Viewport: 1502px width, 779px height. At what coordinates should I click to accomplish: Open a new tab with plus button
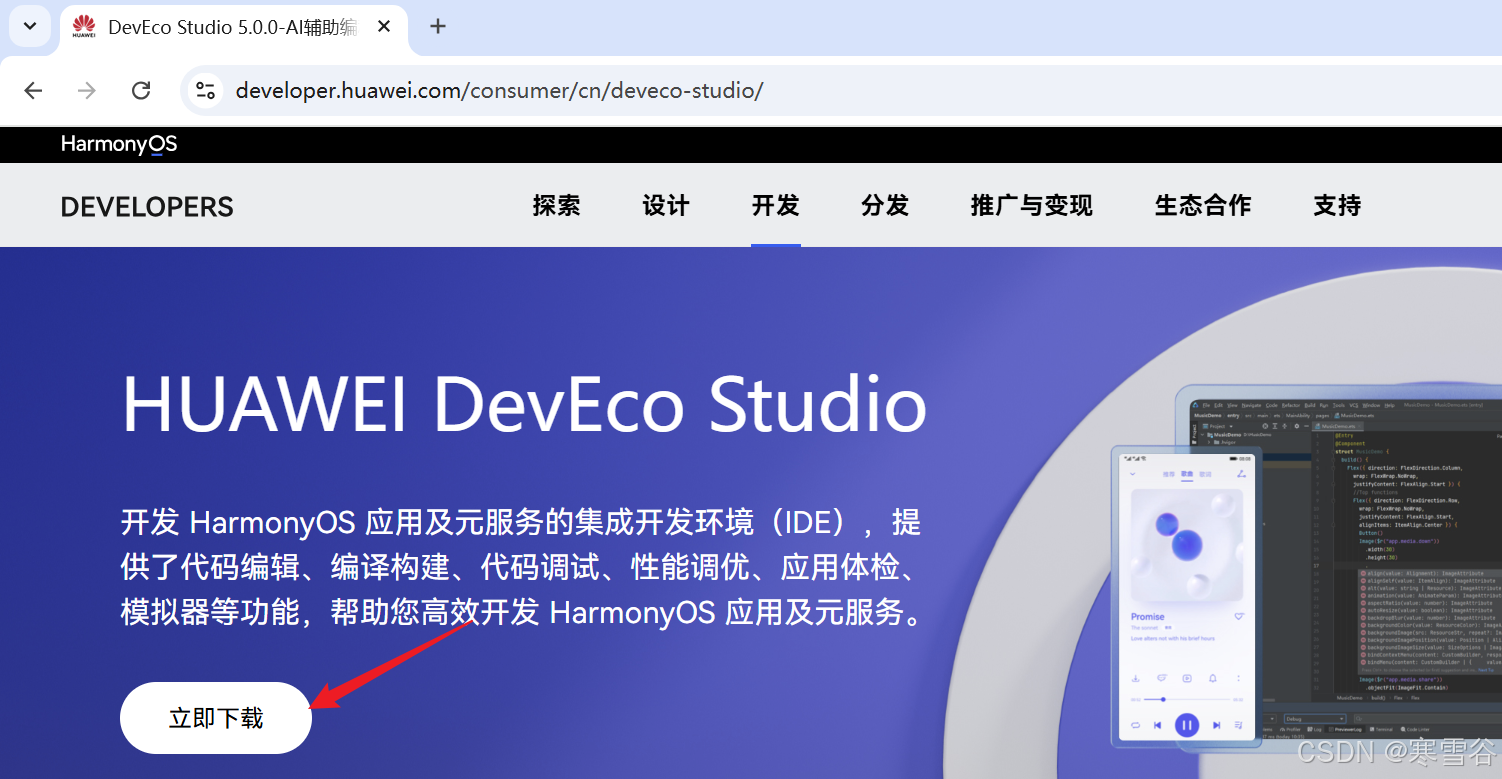pos(438,27)
